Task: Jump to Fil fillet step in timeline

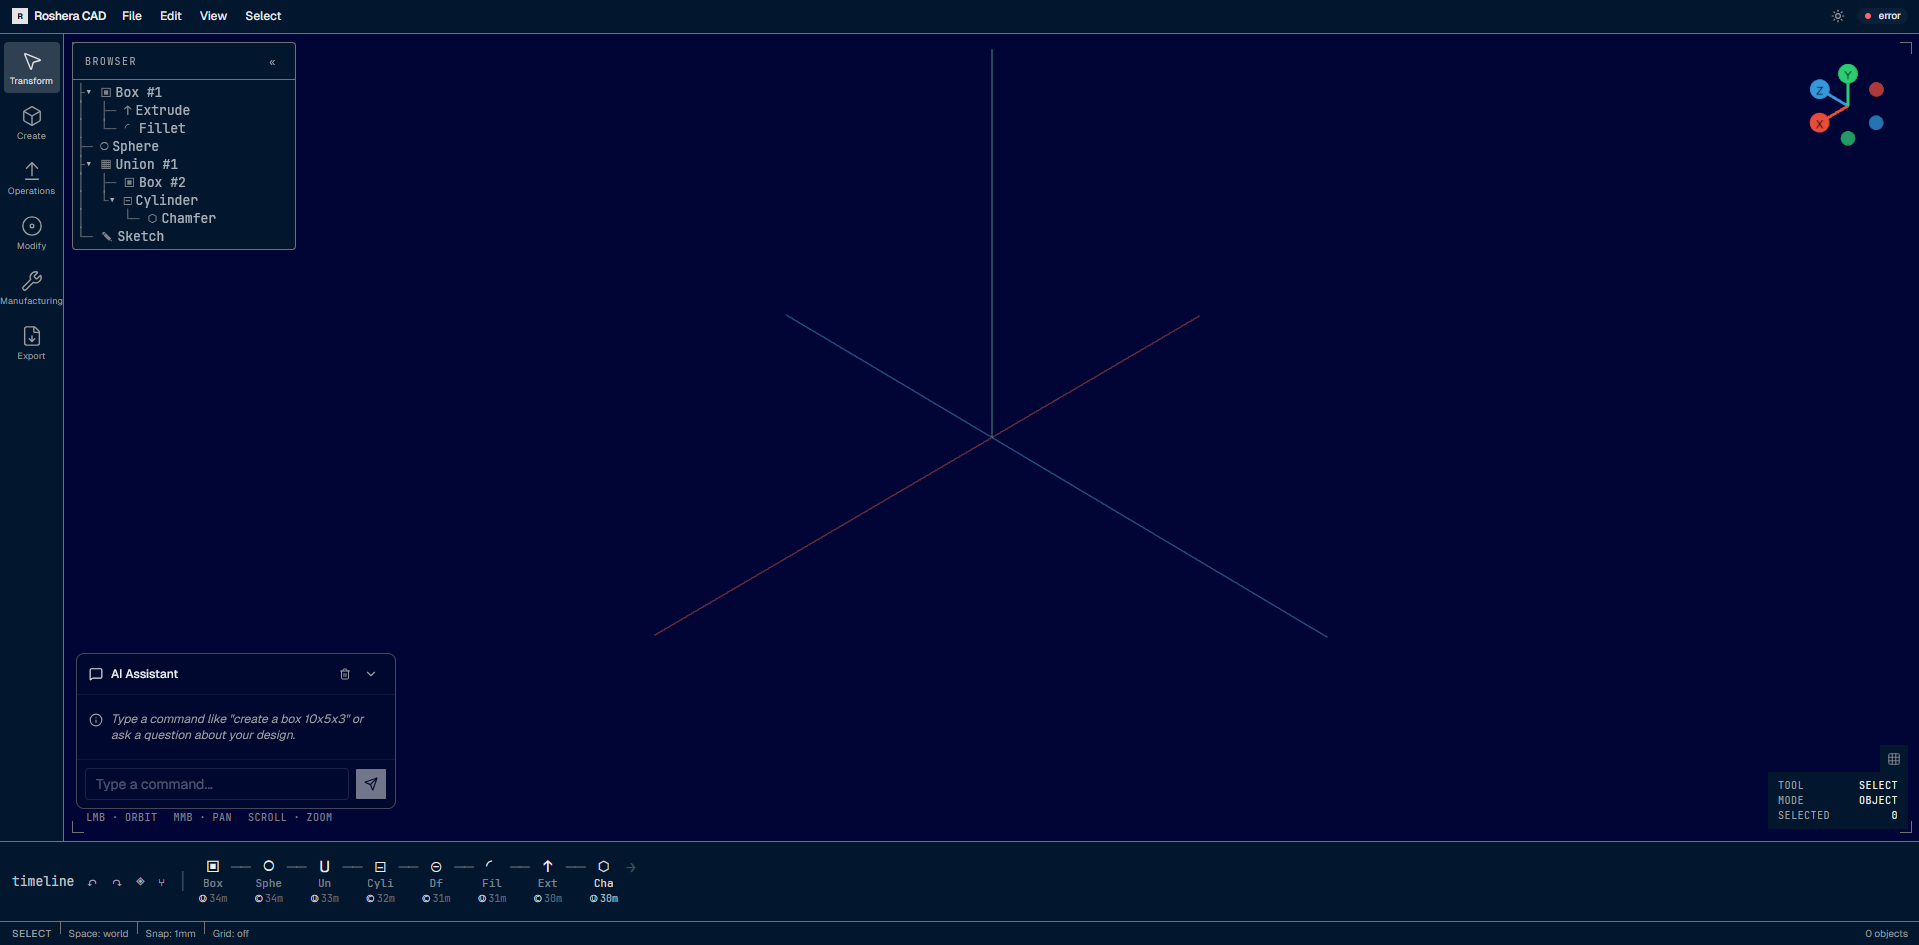Action: pos(492,881)
